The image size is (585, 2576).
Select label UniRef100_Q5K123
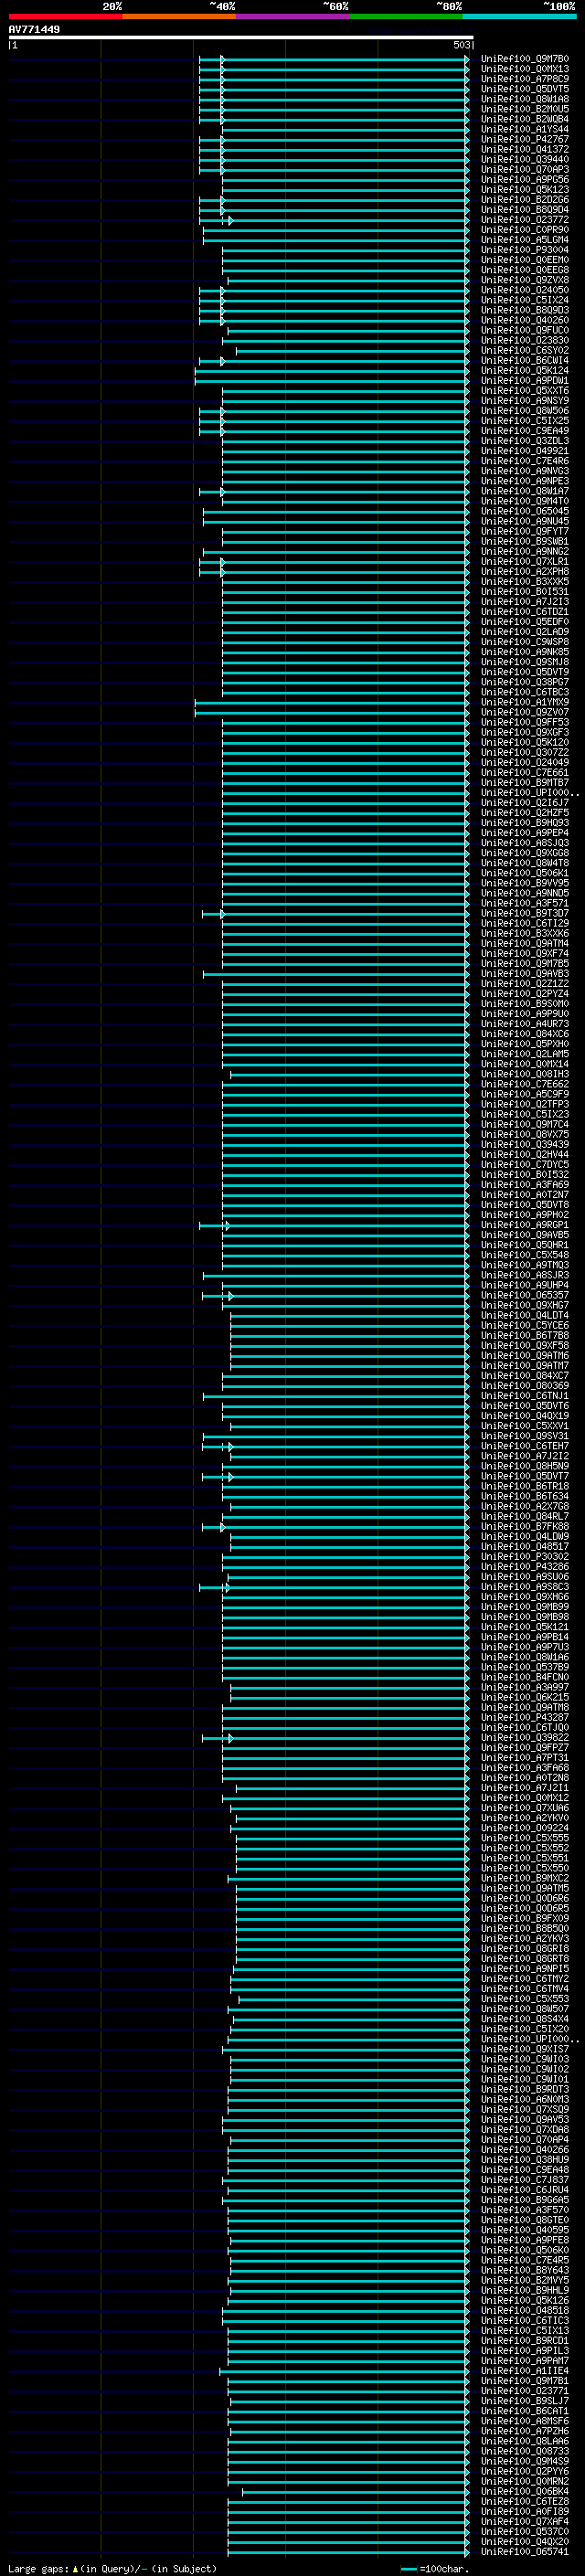click(x=524, y=189)
